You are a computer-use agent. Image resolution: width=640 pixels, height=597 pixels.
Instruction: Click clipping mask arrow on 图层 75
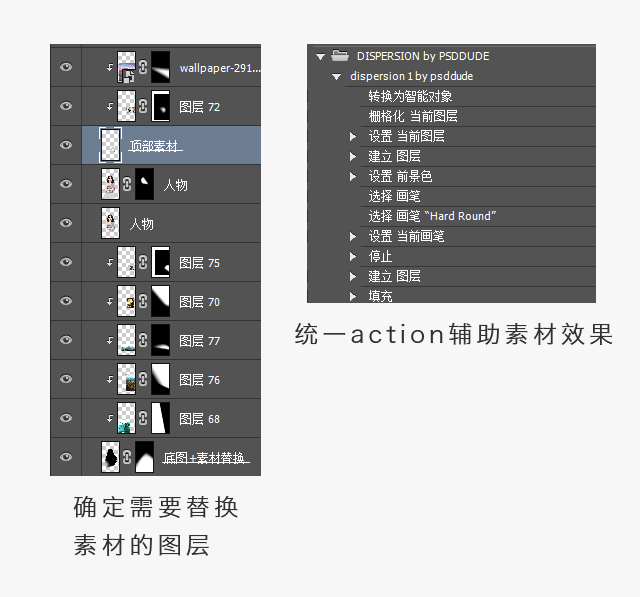[109, 262]
